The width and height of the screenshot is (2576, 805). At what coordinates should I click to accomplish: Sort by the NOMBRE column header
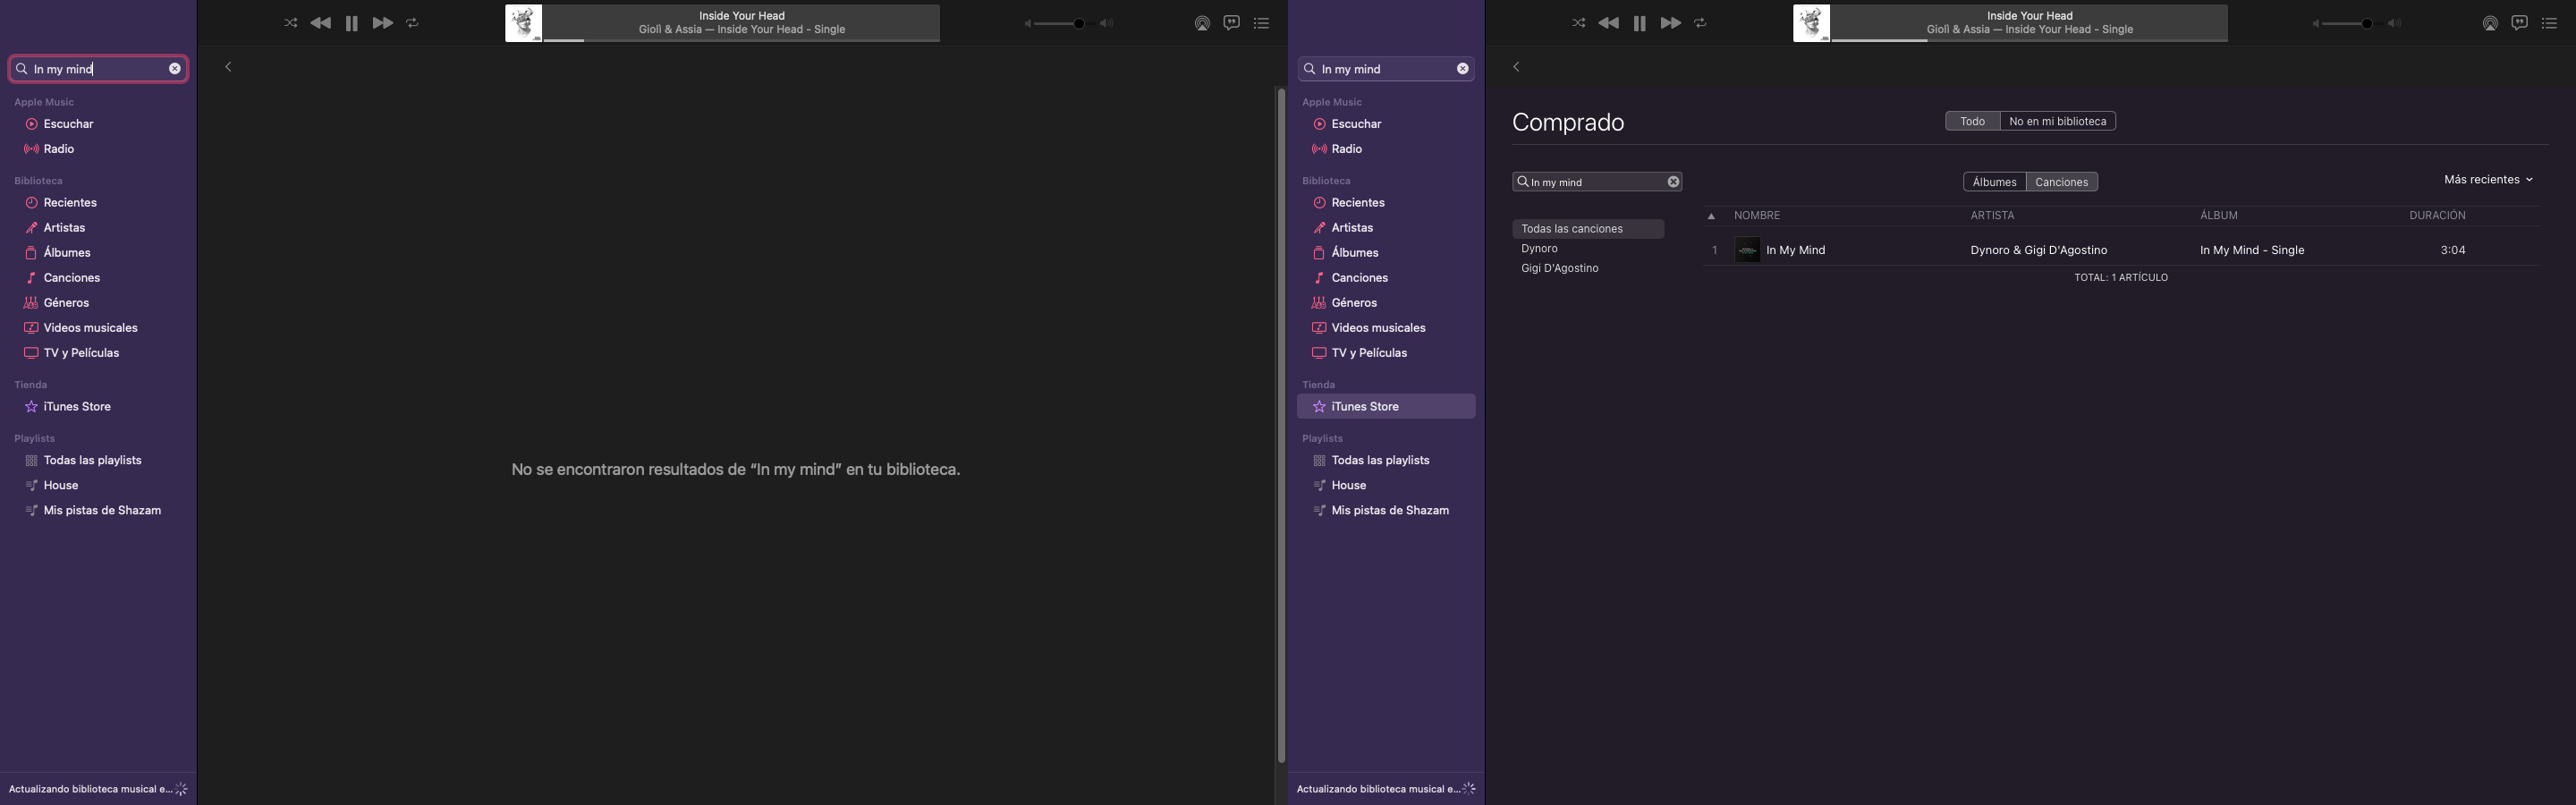1757,216
